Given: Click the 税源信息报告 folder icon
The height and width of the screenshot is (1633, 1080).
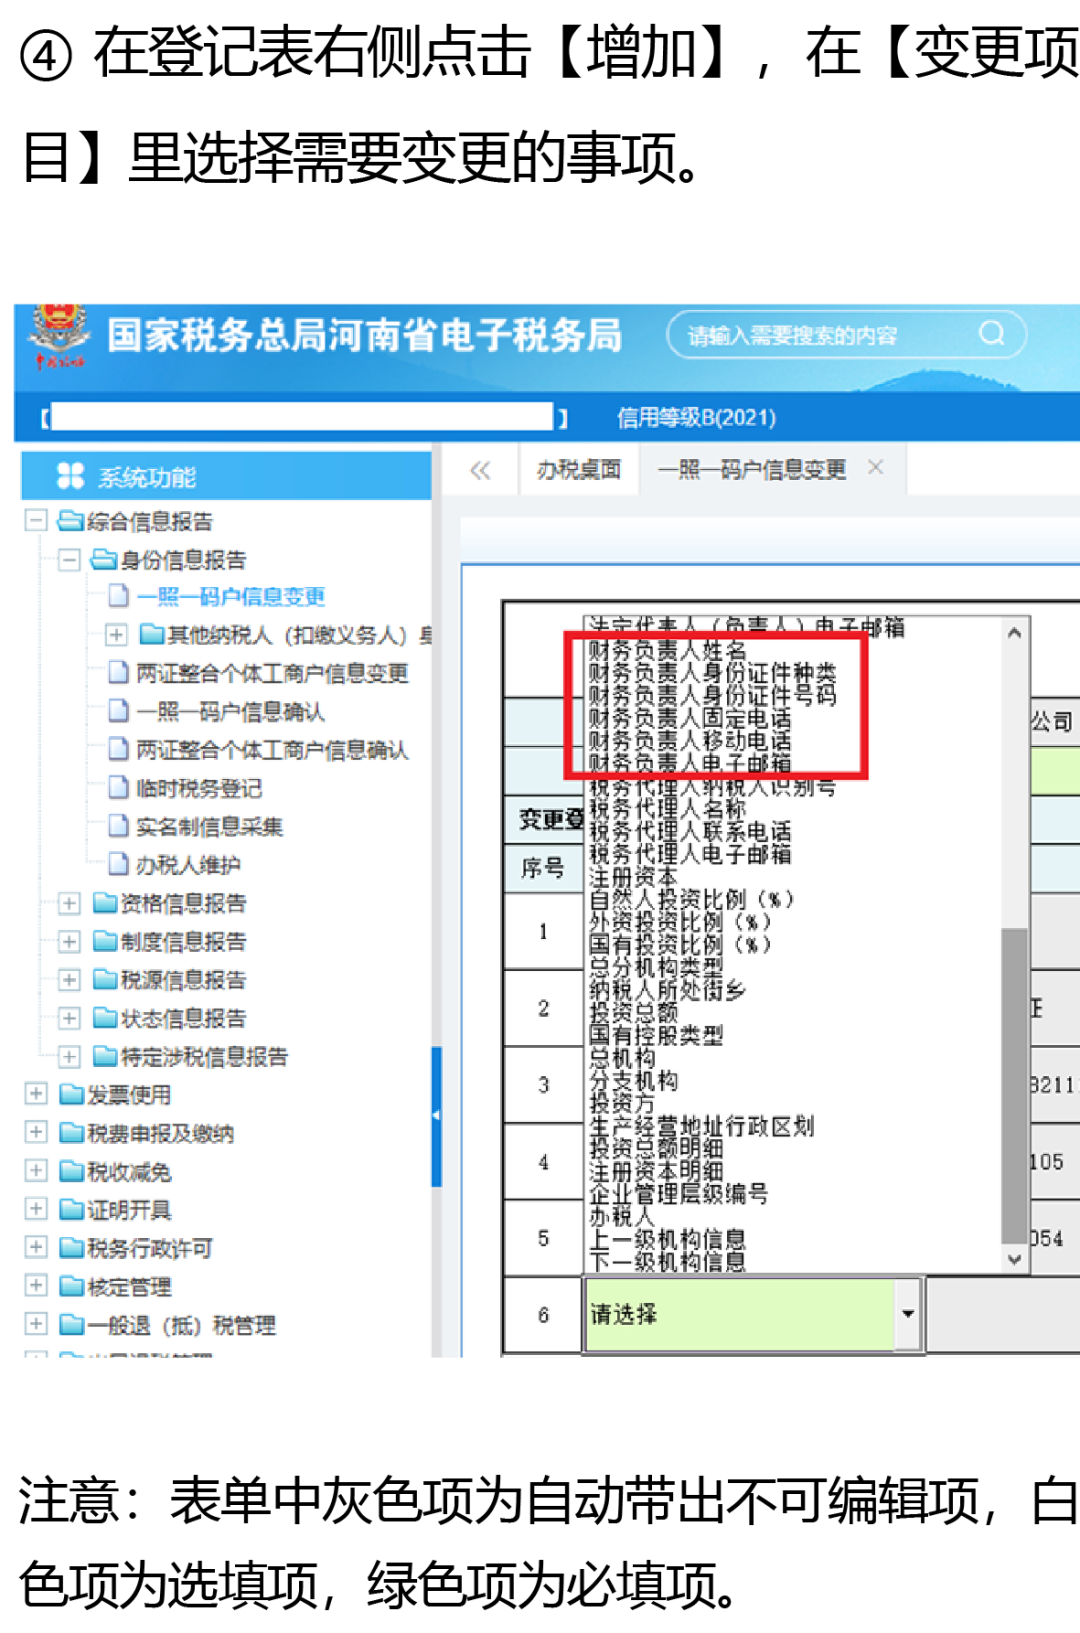Looking at the screenshot, I should click(105, 979).
